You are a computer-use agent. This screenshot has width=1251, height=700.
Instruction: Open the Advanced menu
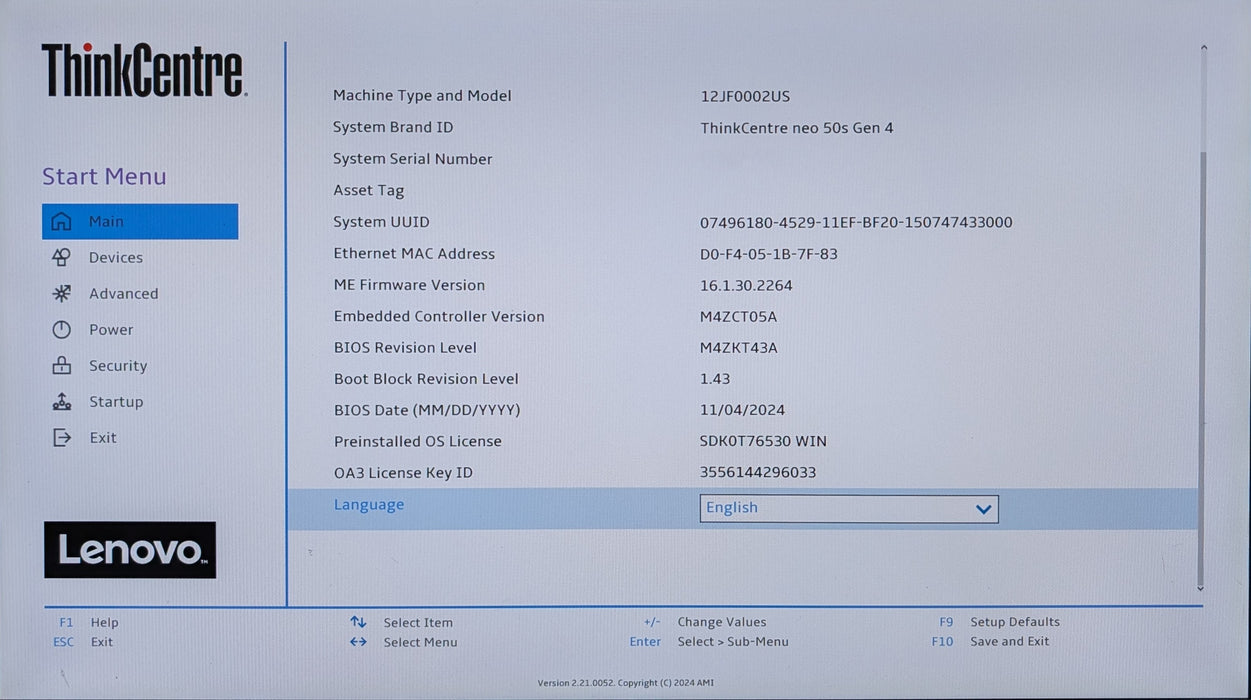pos(124,294)
